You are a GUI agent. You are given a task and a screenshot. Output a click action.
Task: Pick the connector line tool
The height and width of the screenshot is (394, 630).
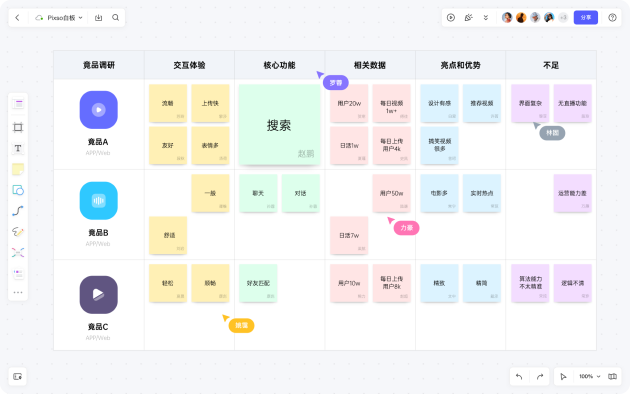18,211
